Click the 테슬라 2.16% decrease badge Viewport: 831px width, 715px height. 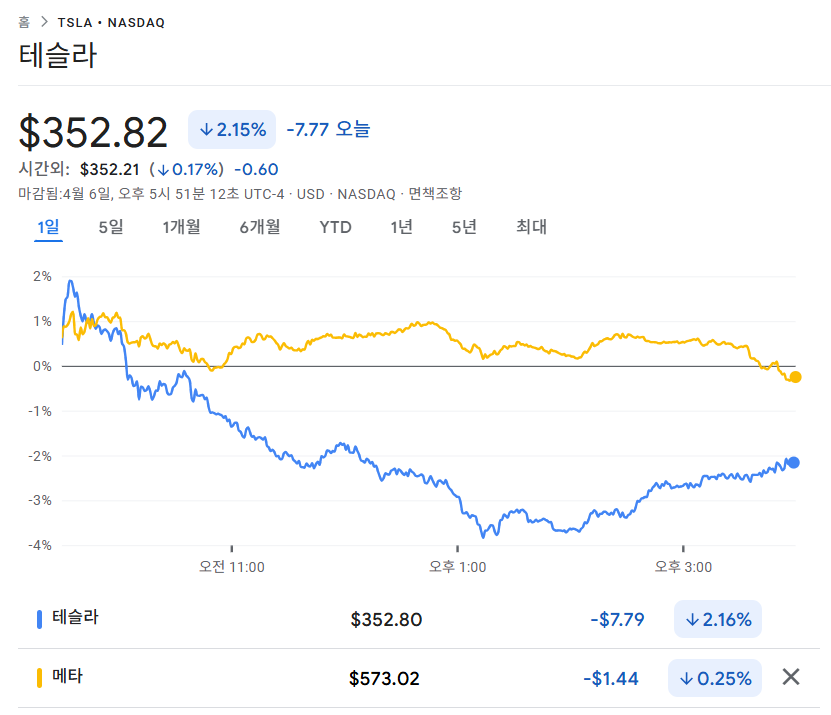coord(718,620)
